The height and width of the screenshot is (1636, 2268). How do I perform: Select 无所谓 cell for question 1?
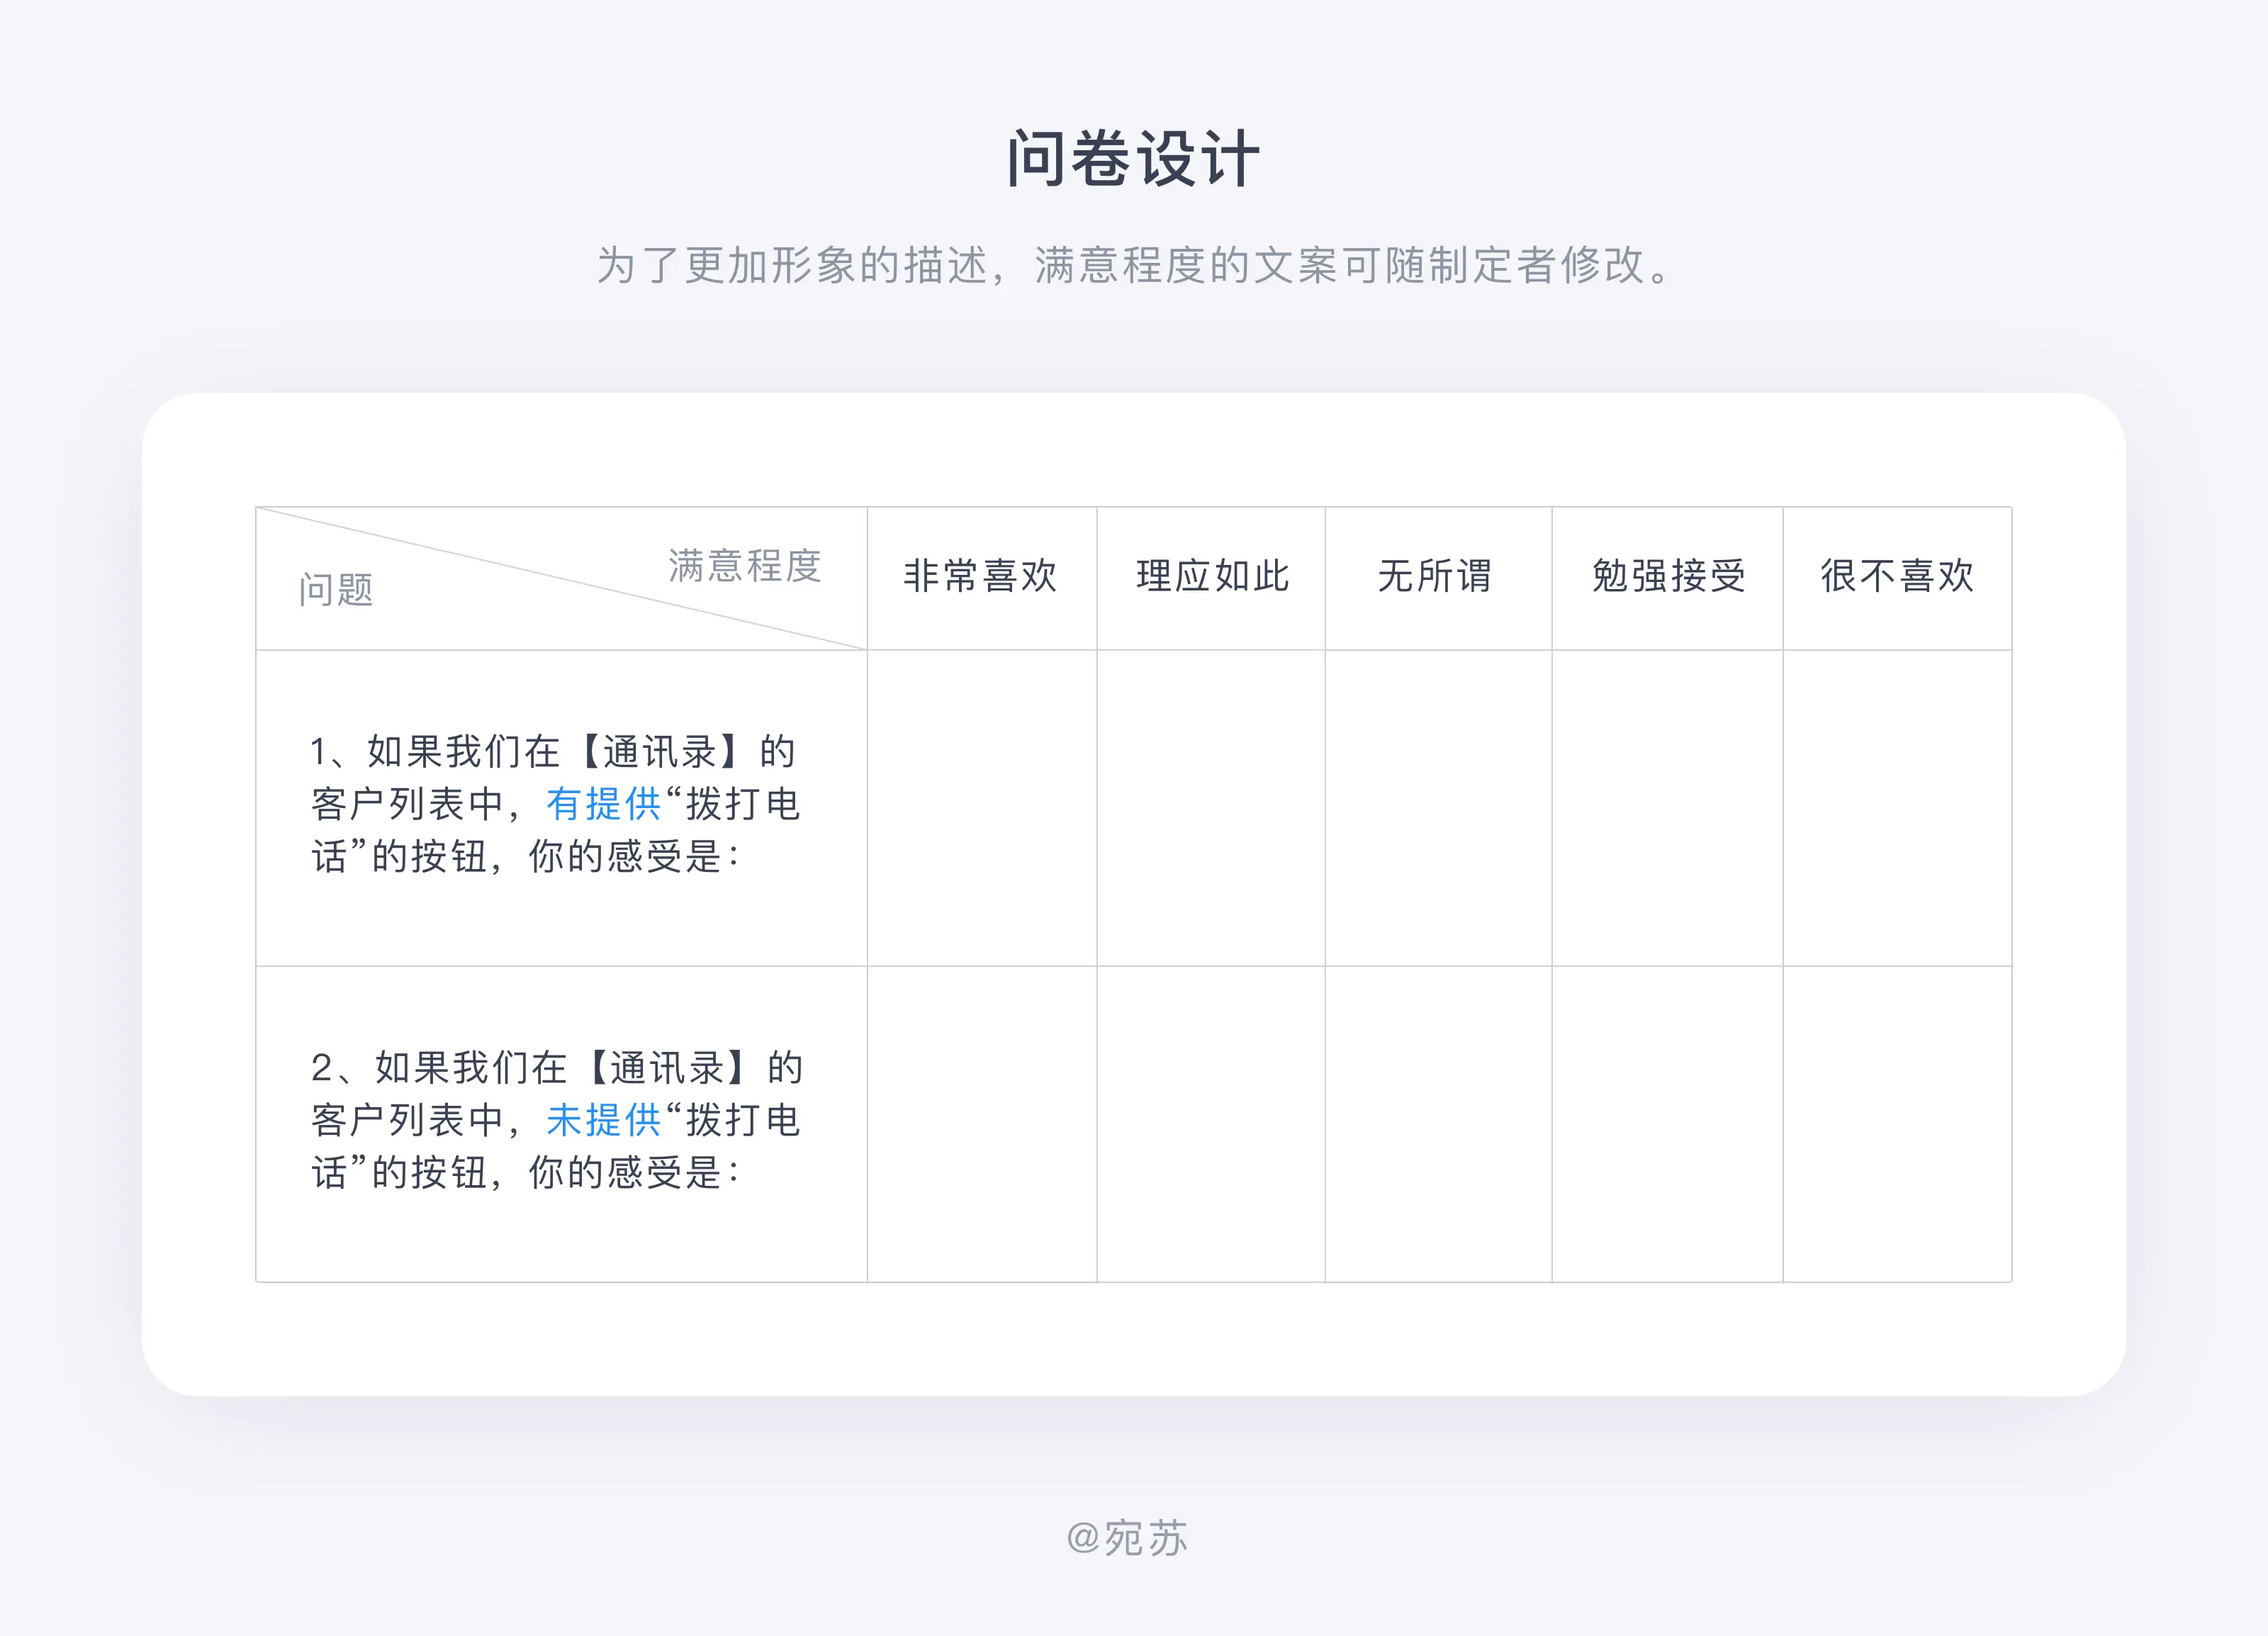pos(1438,808)
